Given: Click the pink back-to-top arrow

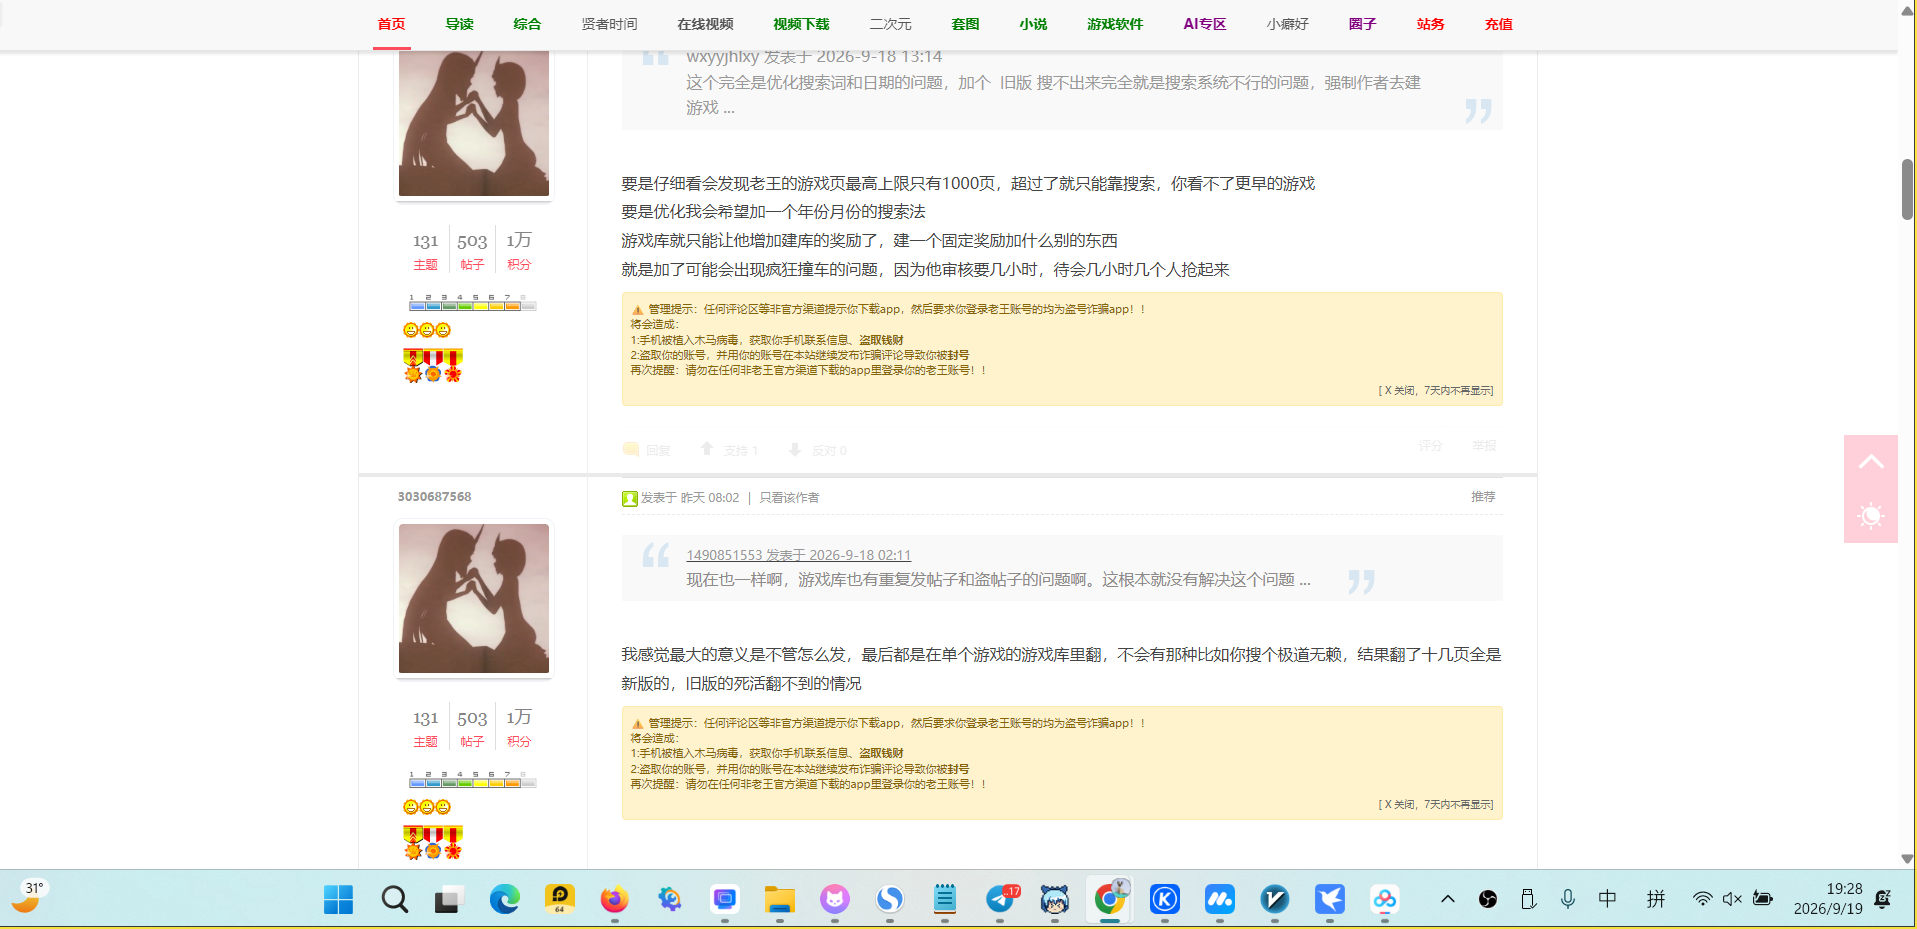Looking at the screenshot, I should pyautogui.click(x=1870, y=462).
